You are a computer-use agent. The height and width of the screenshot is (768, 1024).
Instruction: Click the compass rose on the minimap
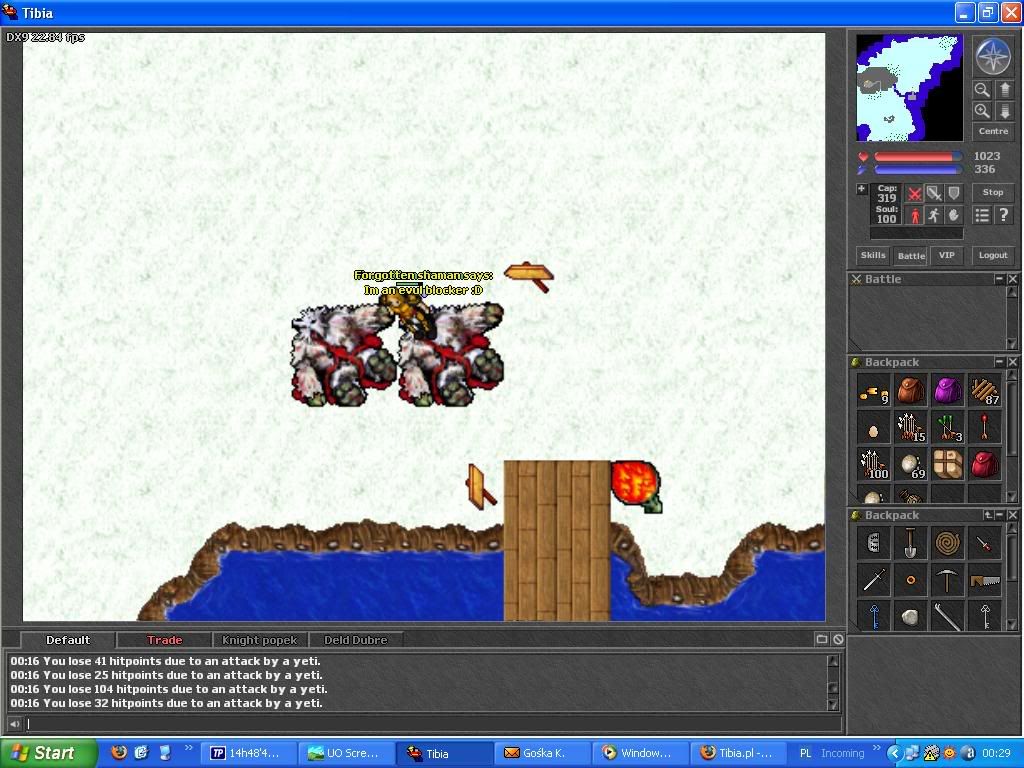(993, 56)
